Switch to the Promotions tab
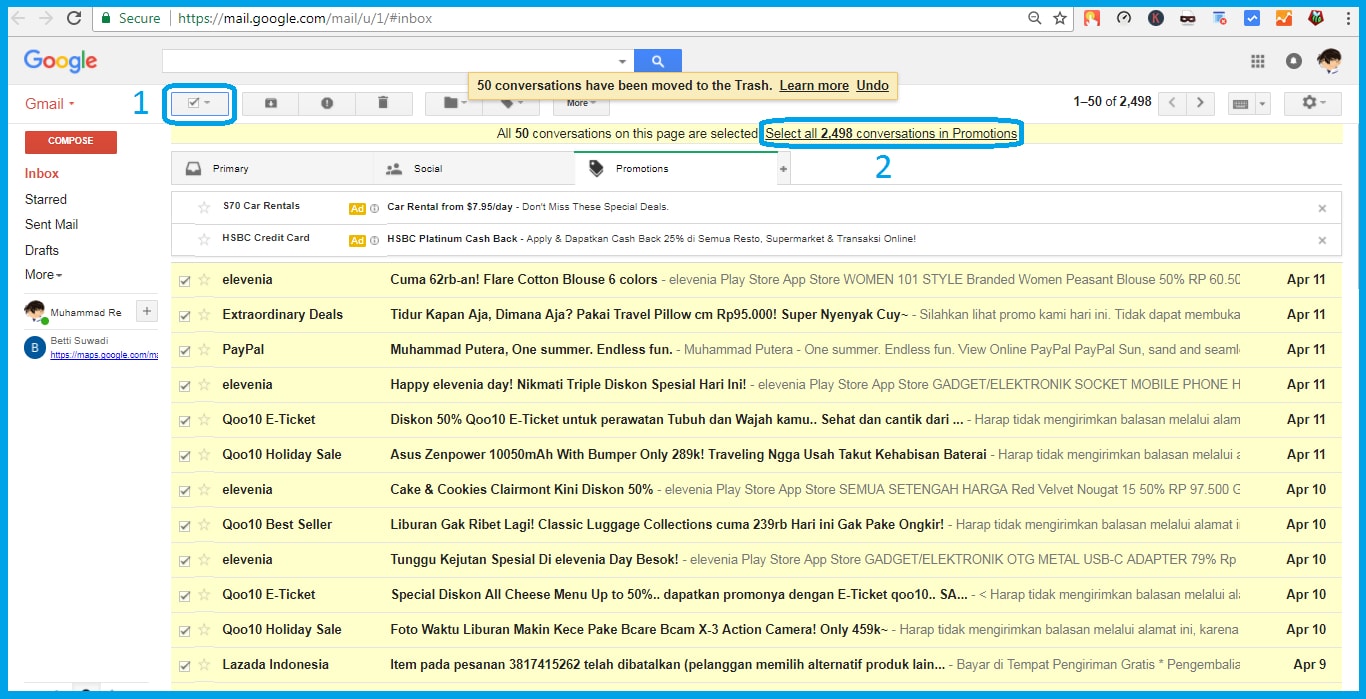 675,169
